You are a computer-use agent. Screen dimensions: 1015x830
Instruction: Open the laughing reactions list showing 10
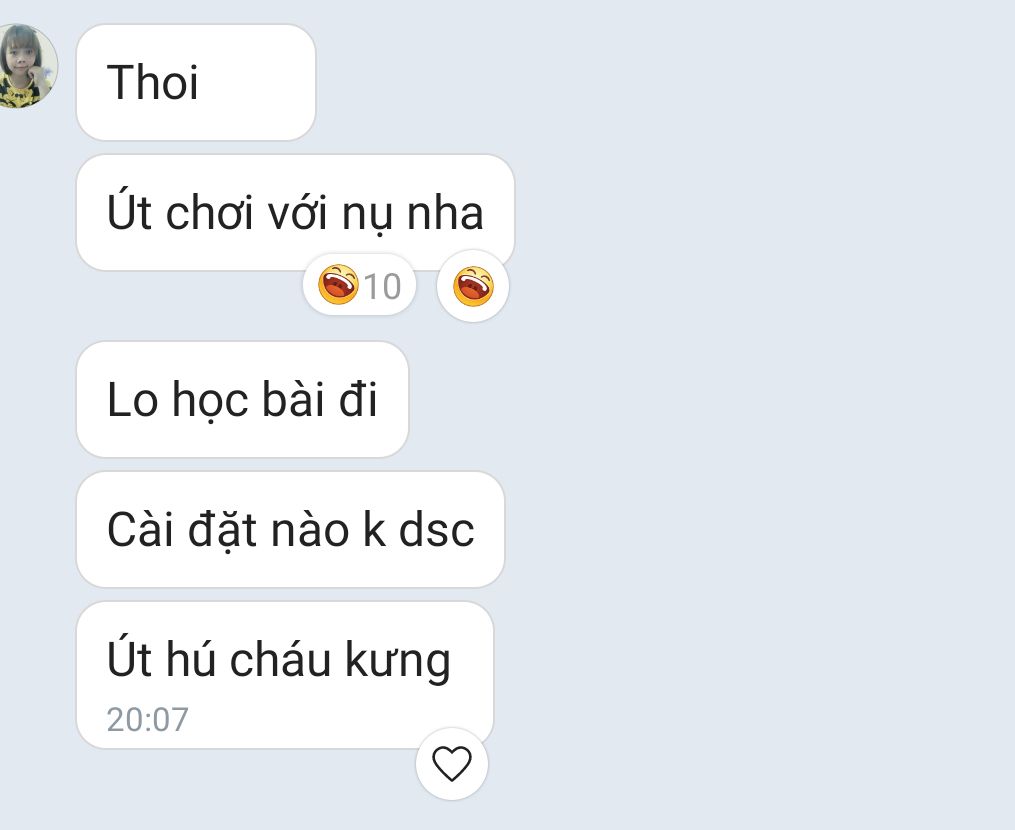pos(359,286)
